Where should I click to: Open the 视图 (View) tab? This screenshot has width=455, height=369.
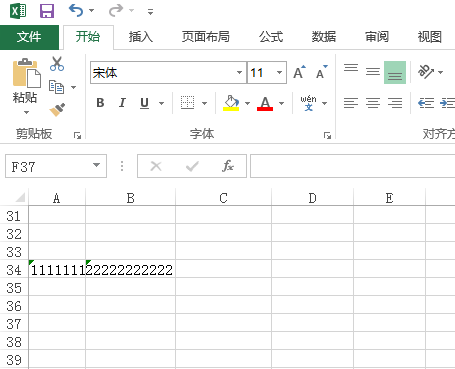point(430,37)
